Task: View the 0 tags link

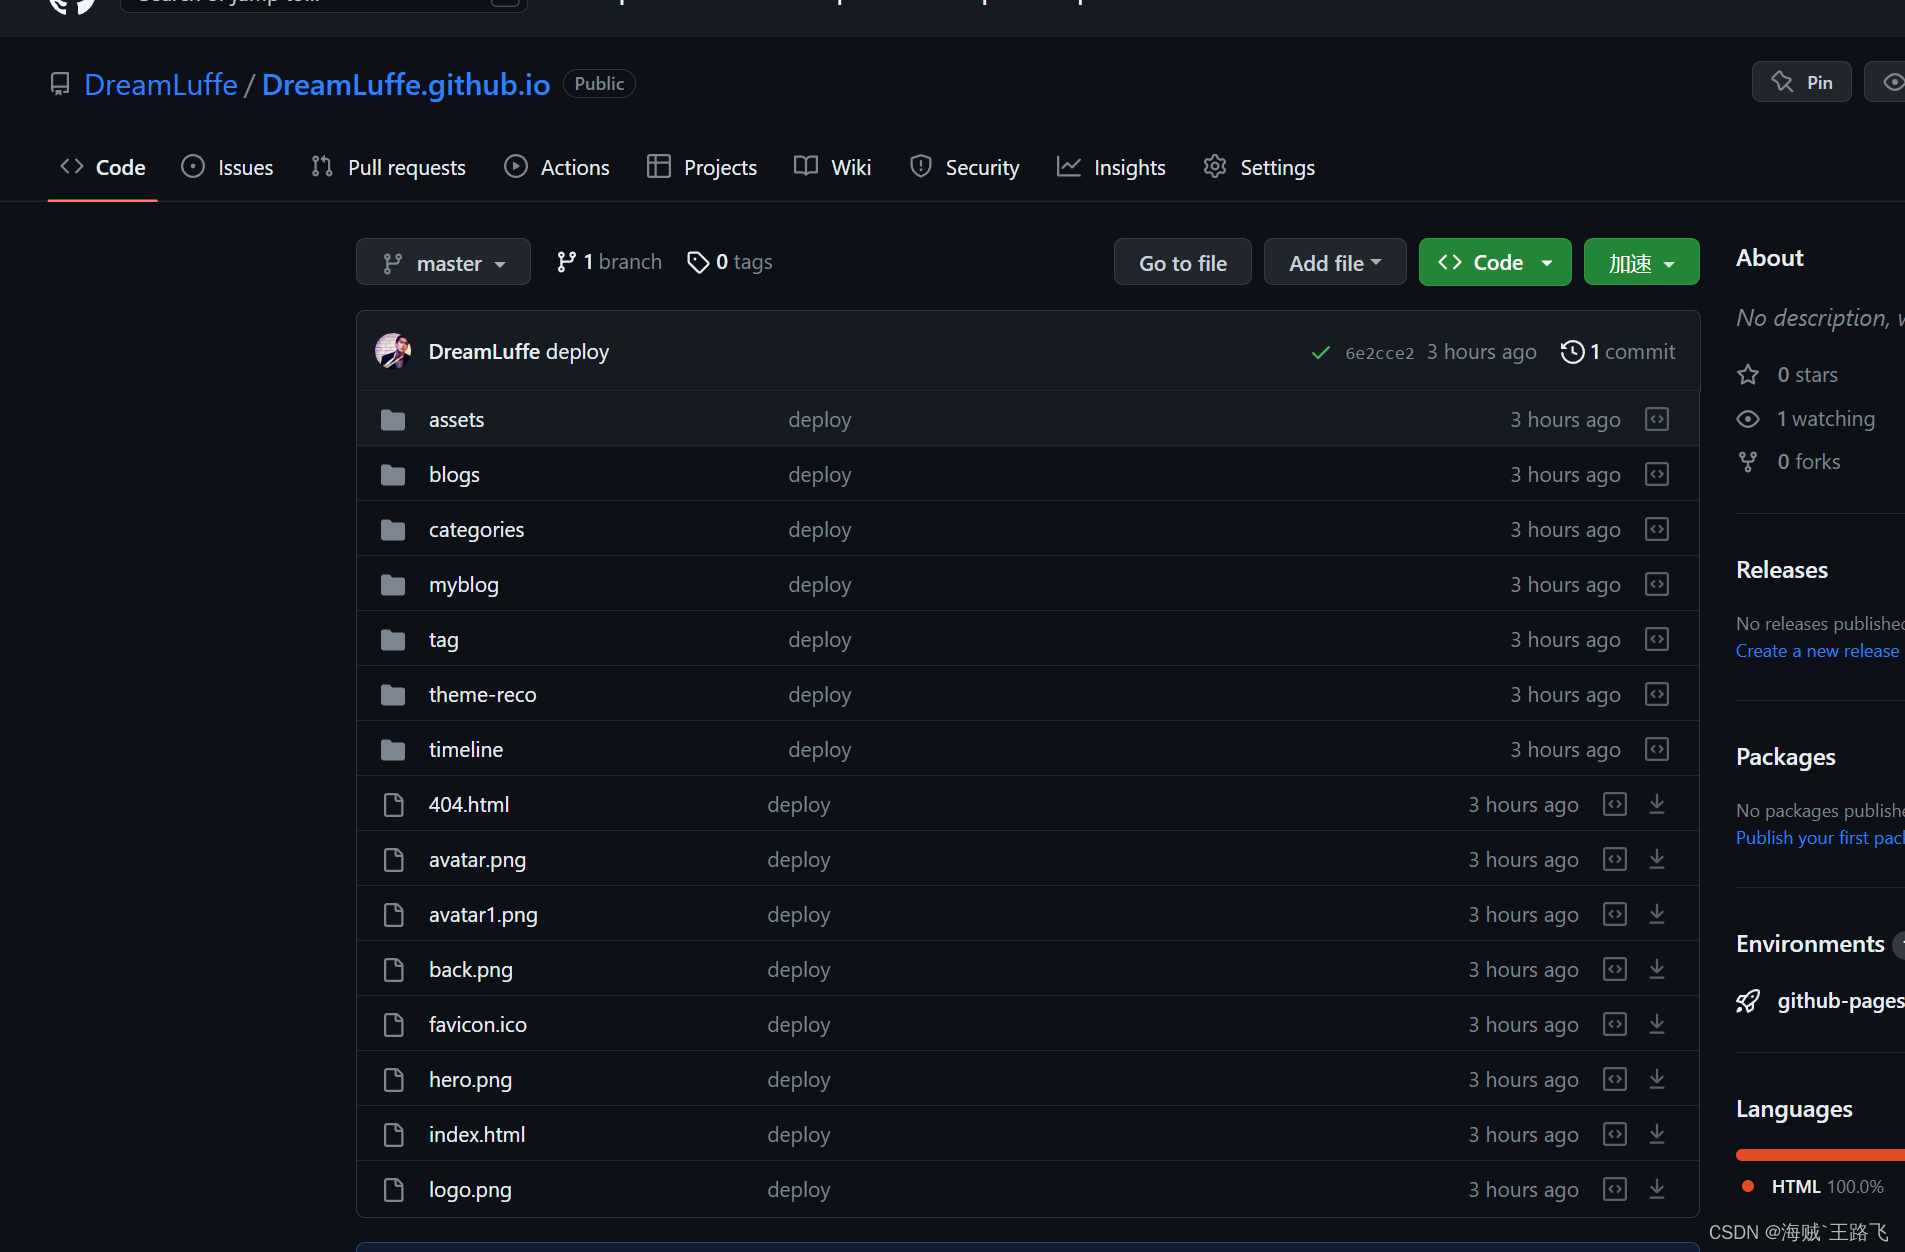Action: point(730,262)
